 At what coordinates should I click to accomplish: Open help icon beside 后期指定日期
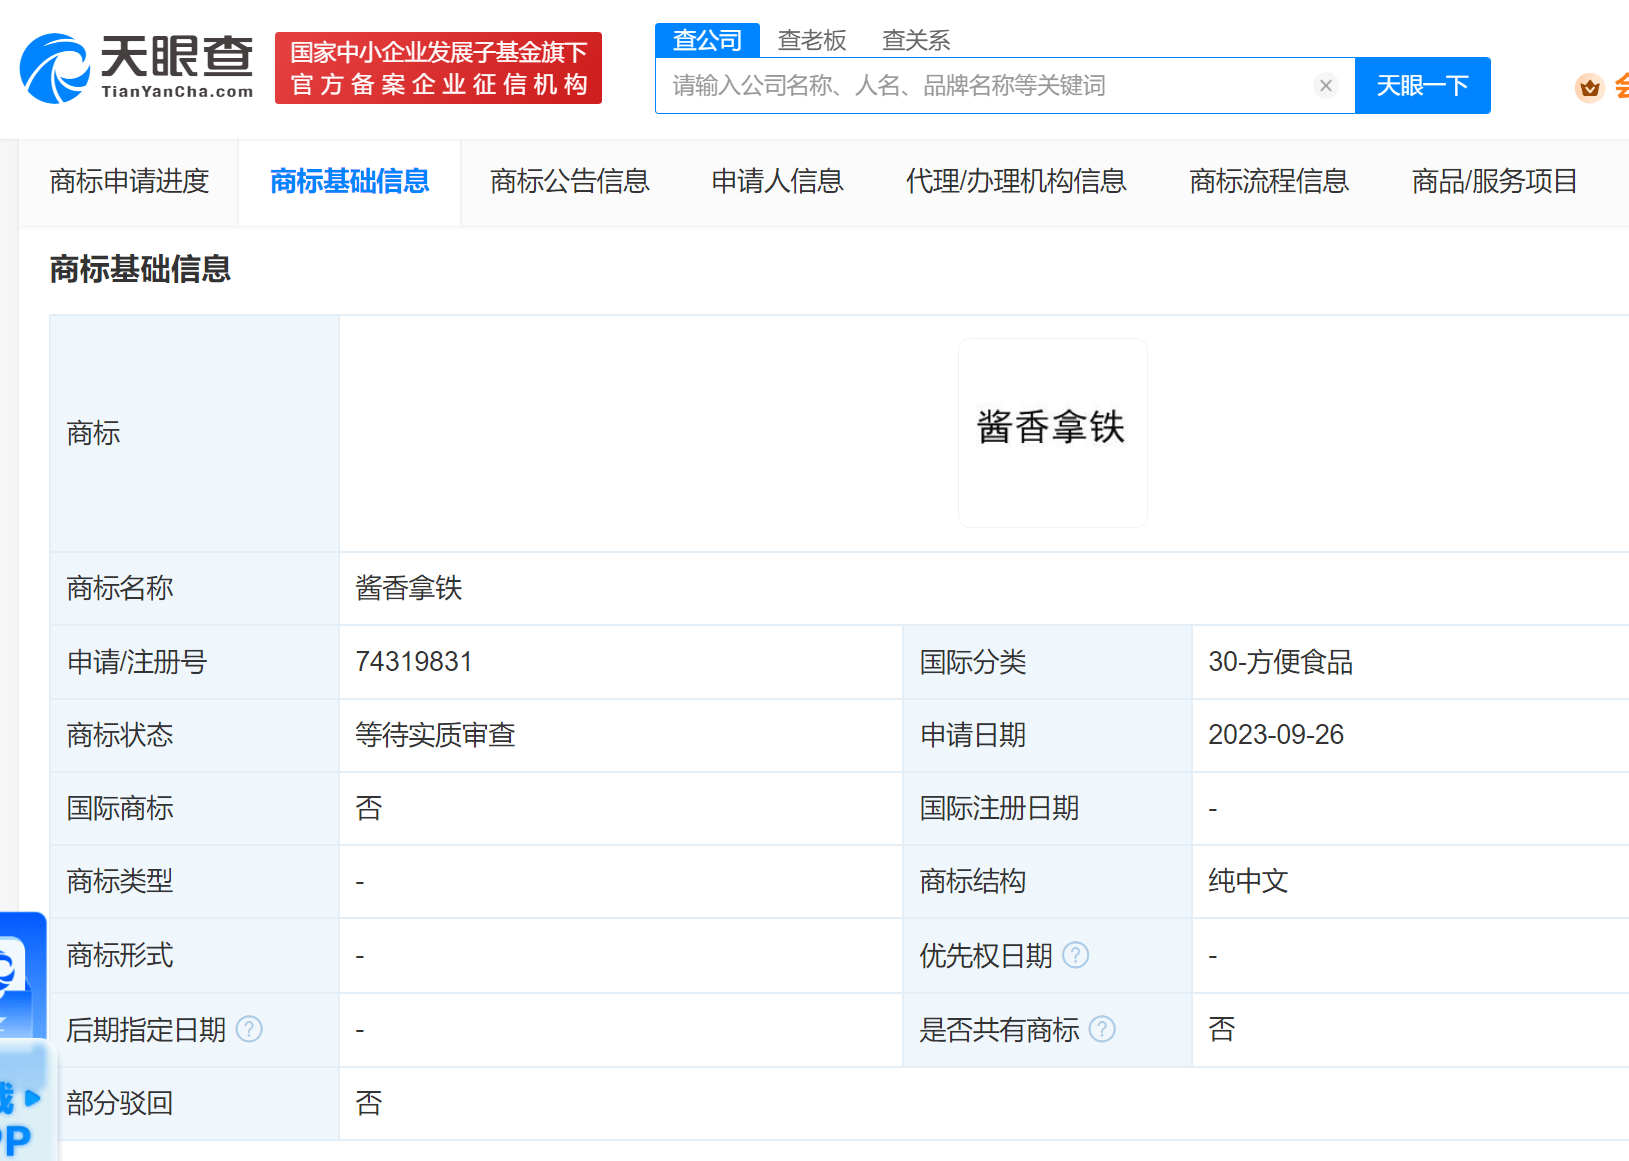tap(249, 1029)
